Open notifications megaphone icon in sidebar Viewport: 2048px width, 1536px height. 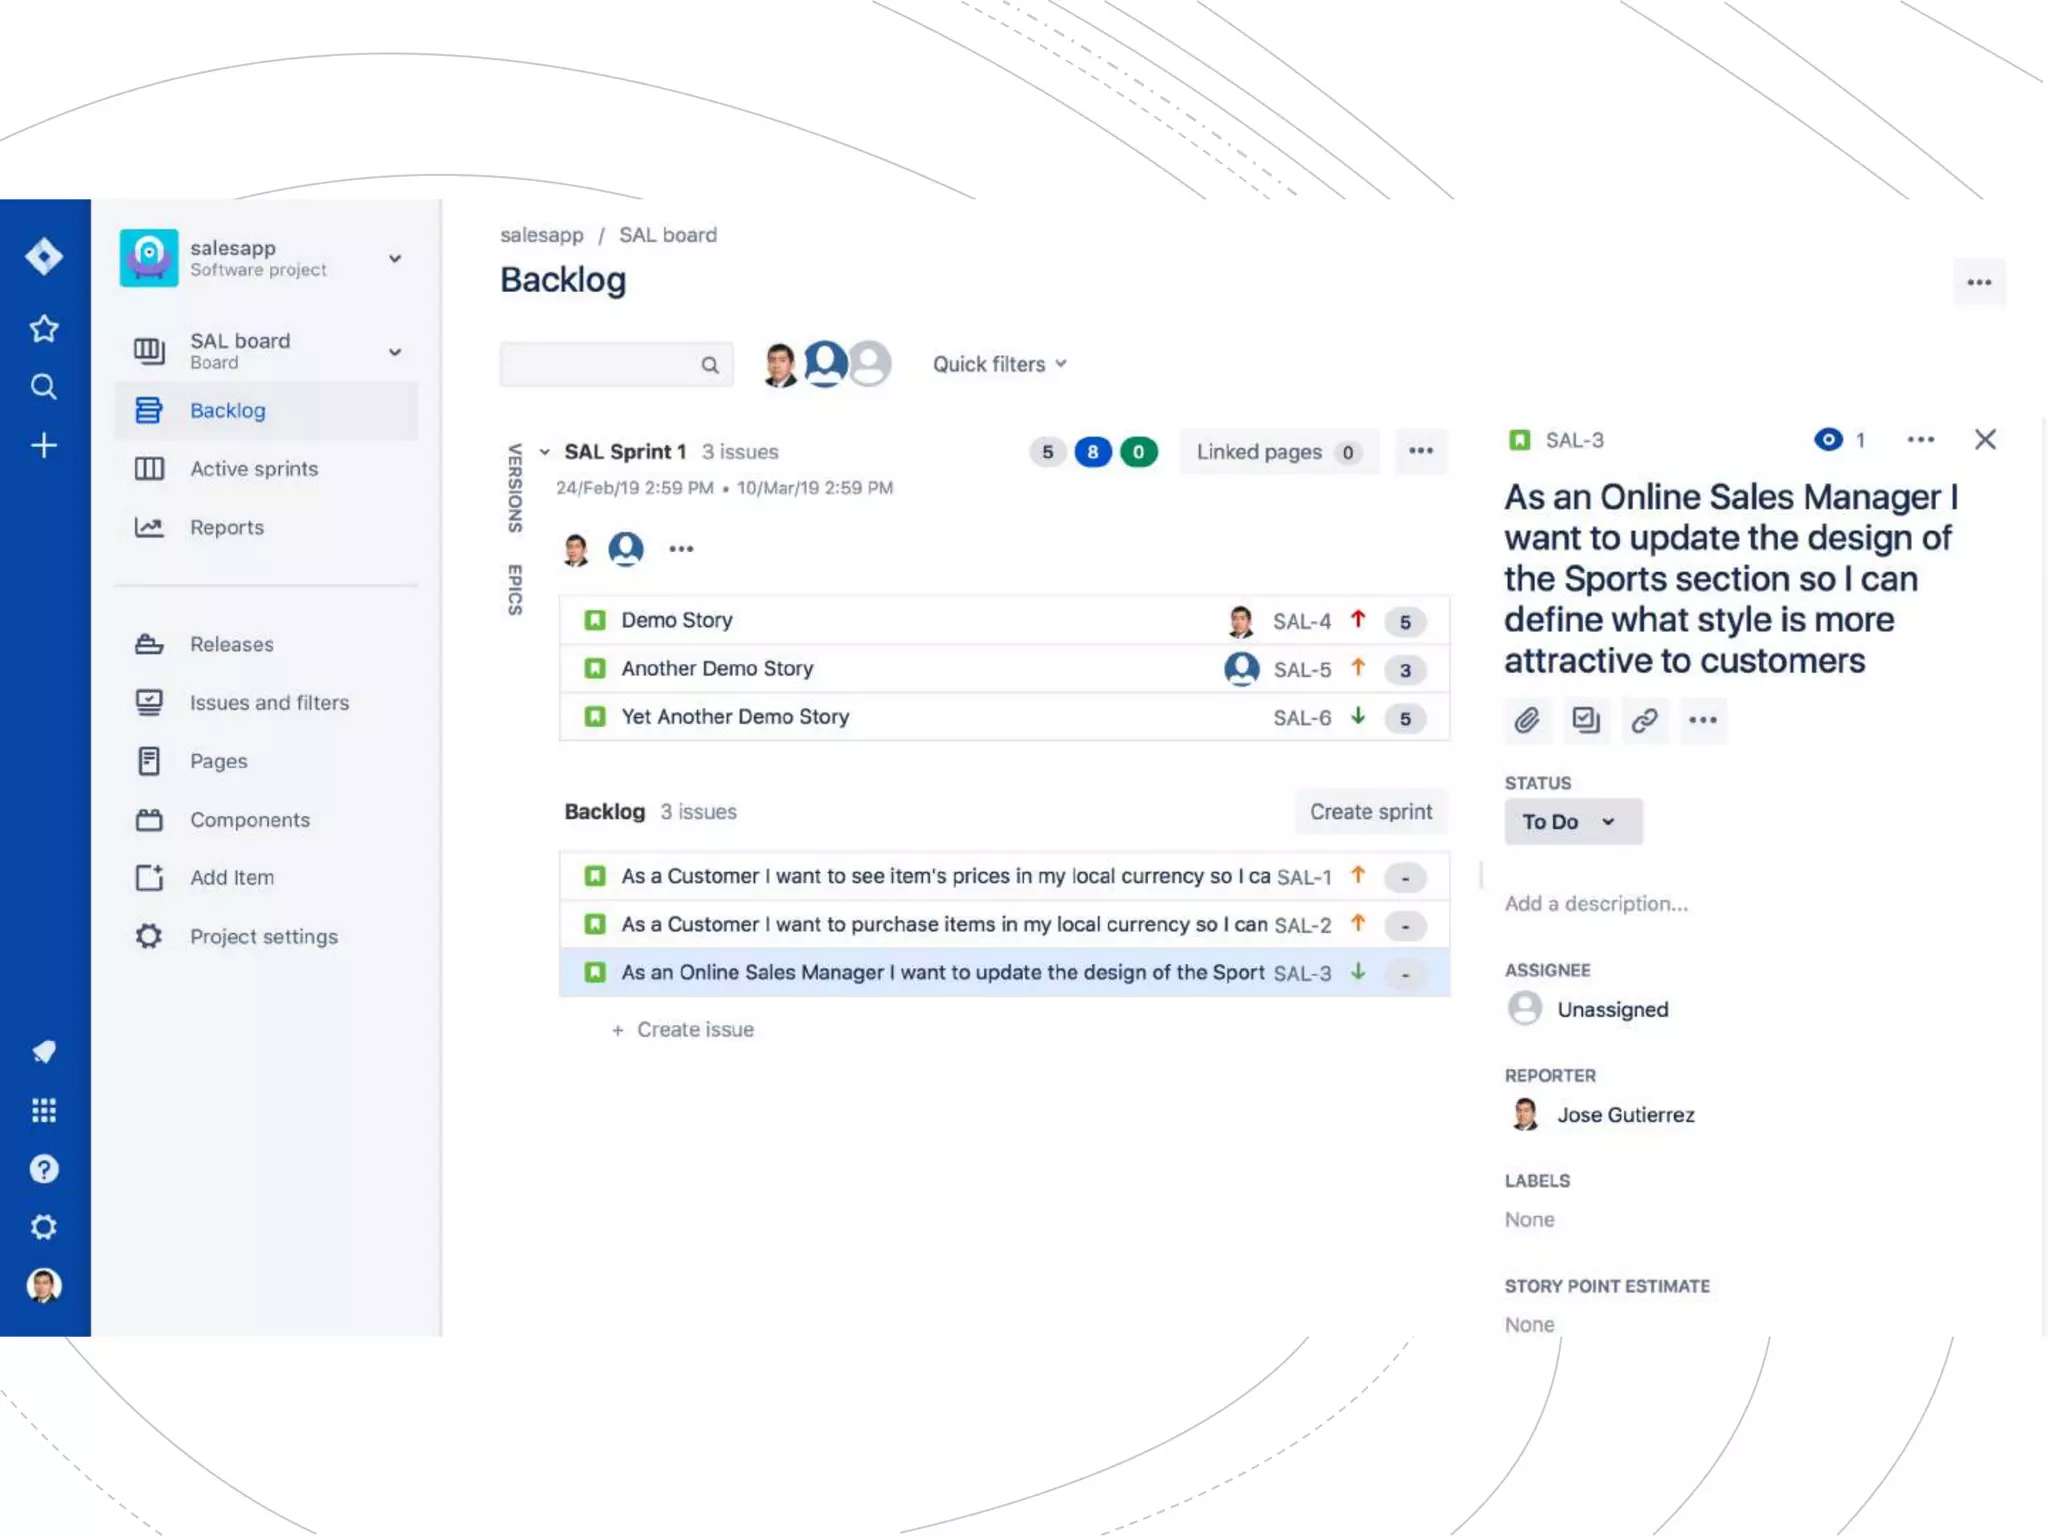(44, 1052)
